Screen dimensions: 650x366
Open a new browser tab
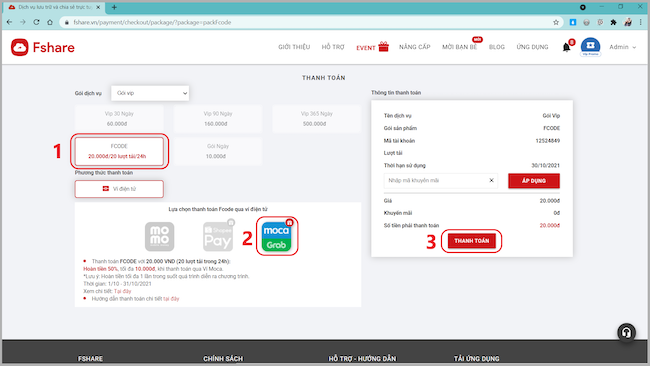pyautogui.click(x=114, y=7)
